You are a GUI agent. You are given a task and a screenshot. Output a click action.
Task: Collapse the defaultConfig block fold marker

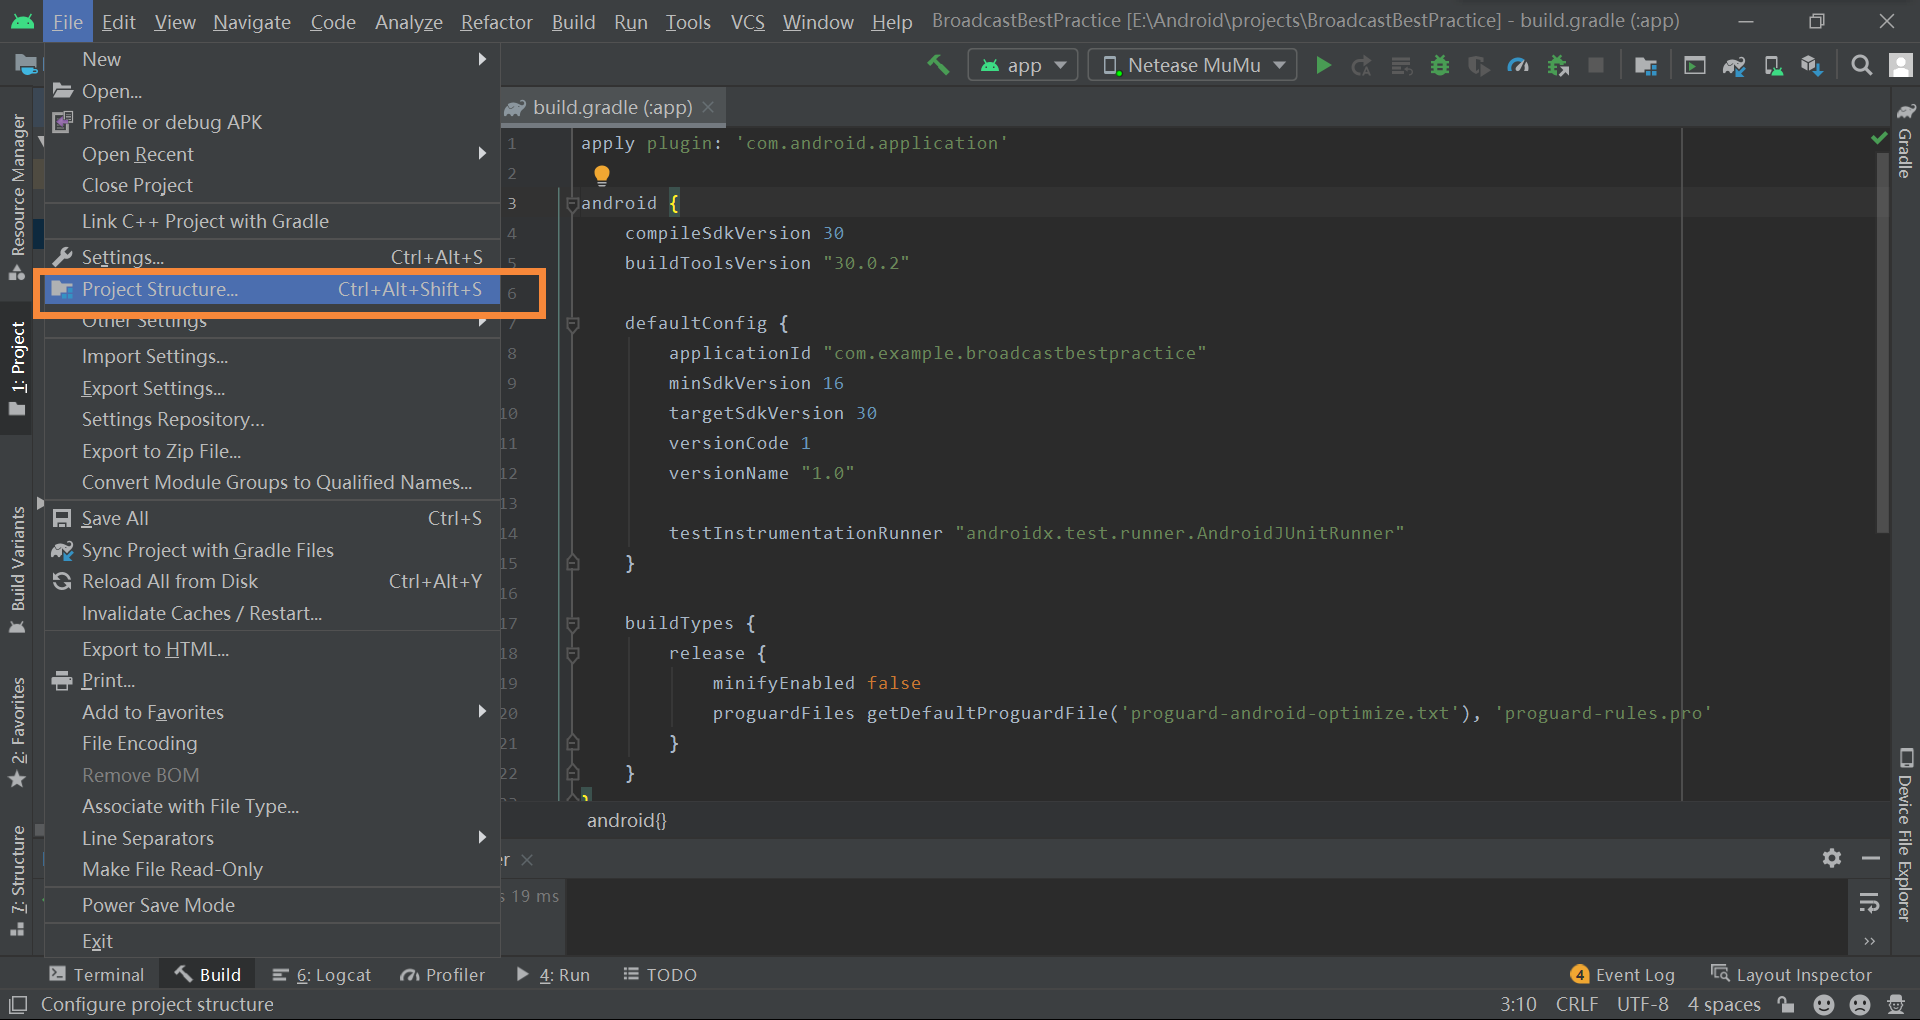pos(573,323)
